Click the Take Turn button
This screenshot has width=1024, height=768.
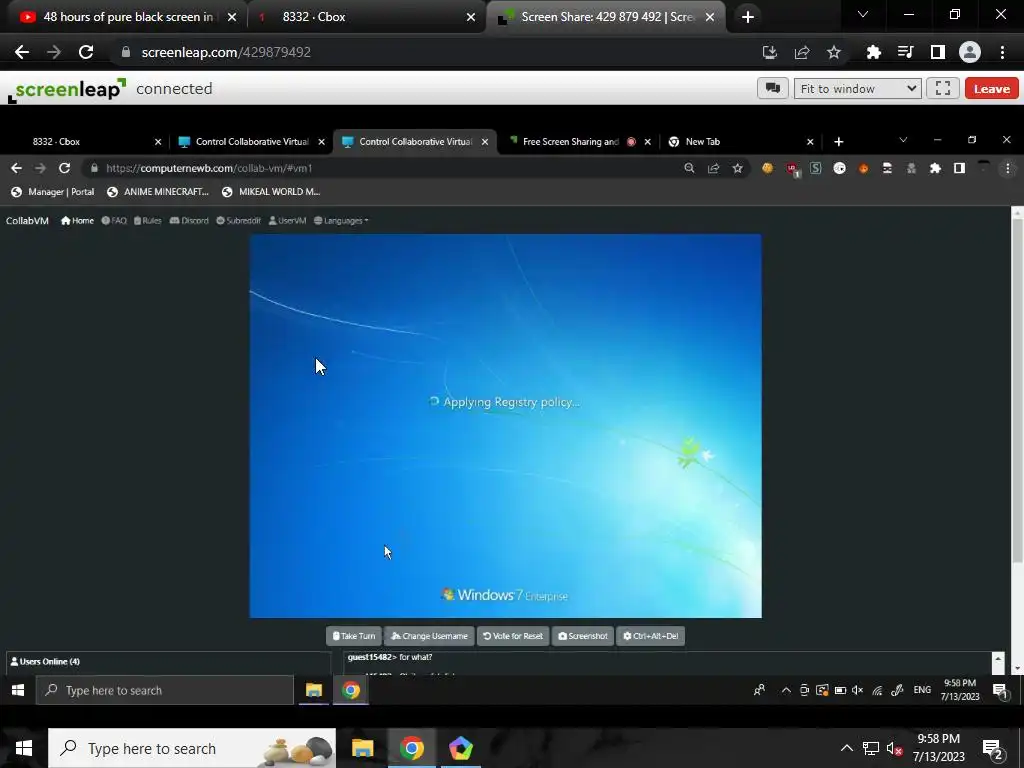tap(354, 636)
